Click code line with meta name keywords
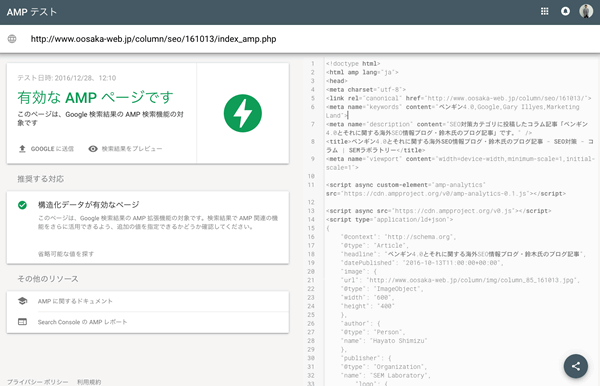Image resolution: width=600 pixels, height=386 pixels. (453, 111)
